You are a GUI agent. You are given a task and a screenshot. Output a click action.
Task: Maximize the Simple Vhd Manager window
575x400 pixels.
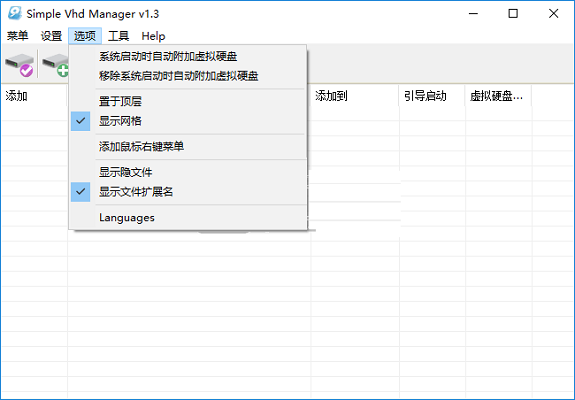(x=513, y=14)
